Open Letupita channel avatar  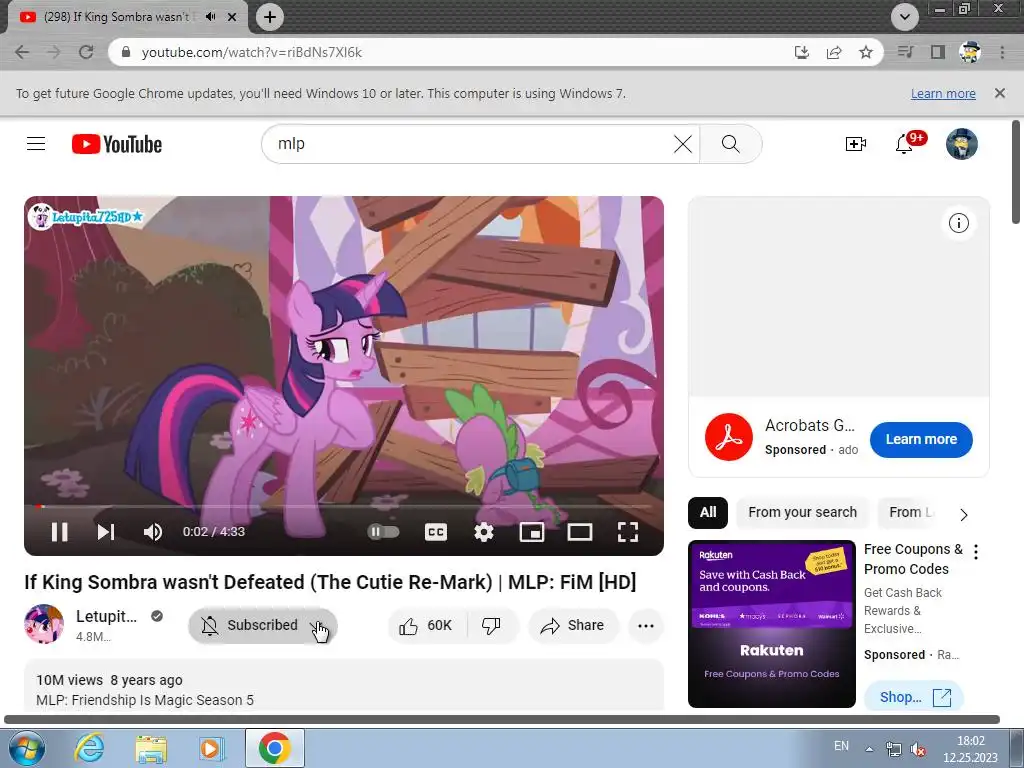pyautogui.click(x=44, y=624)
